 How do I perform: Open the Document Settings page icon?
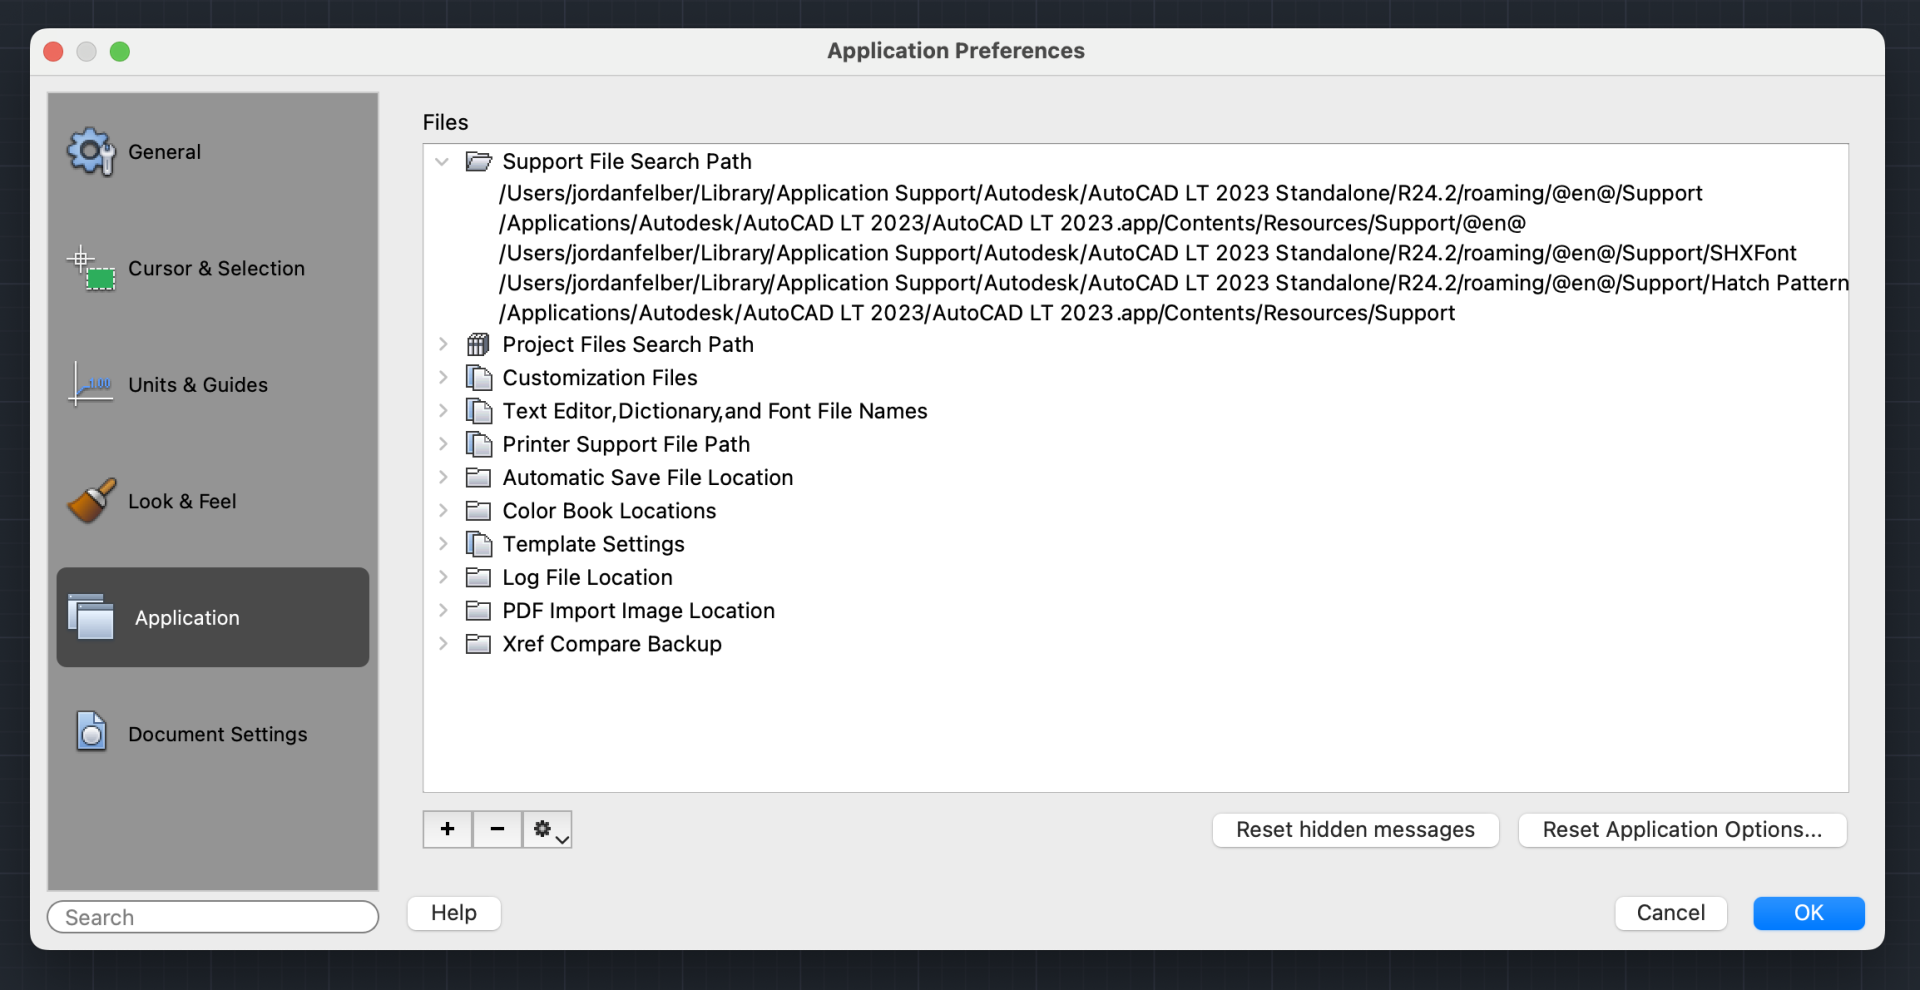point(91,732)
